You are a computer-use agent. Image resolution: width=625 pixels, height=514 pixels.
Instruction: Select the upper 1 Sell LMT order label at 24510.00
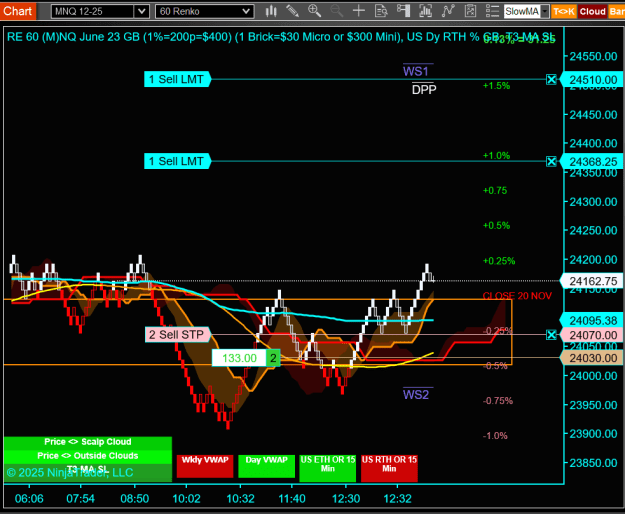177,79
